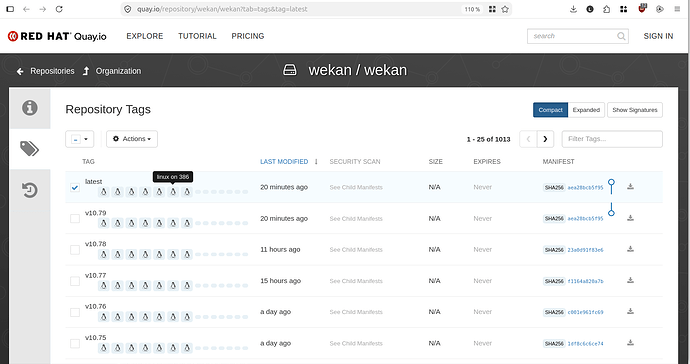Click the SIZE column header
Screen dimensions: 690x364
tap(436, 162)
